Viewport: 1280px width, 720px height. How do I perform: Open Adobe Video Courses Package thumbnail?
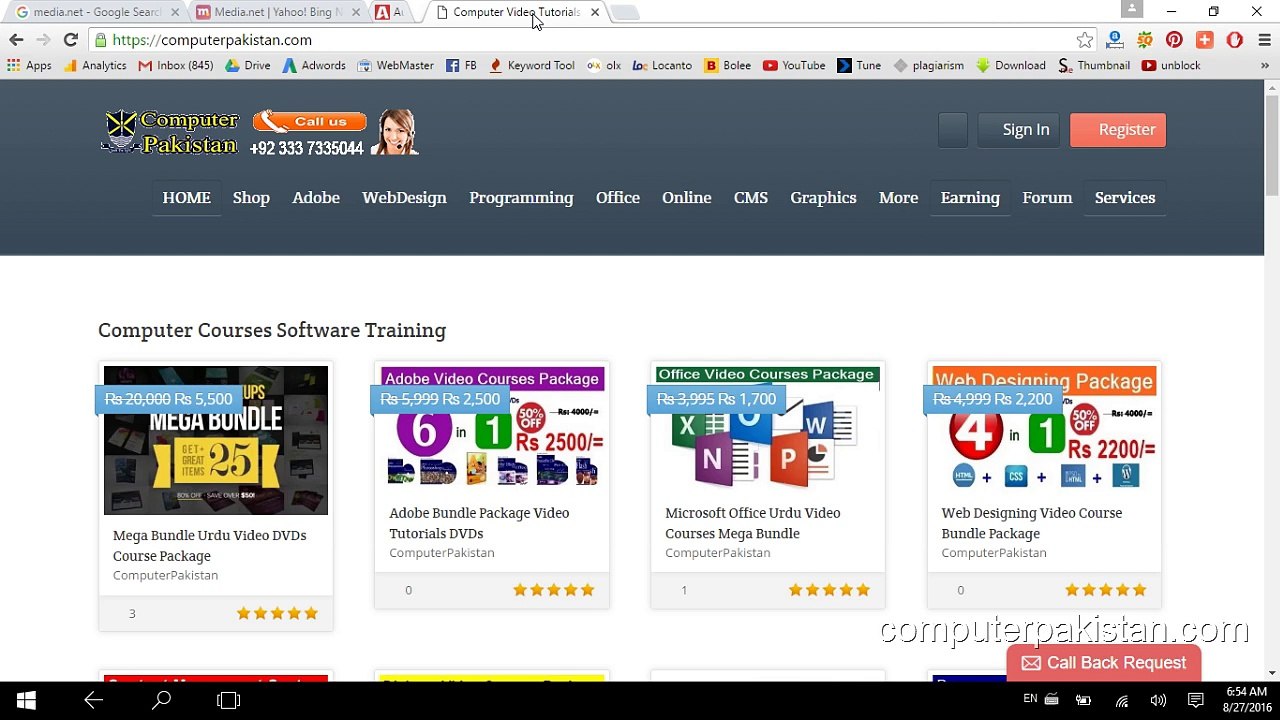tap(492, 428)
